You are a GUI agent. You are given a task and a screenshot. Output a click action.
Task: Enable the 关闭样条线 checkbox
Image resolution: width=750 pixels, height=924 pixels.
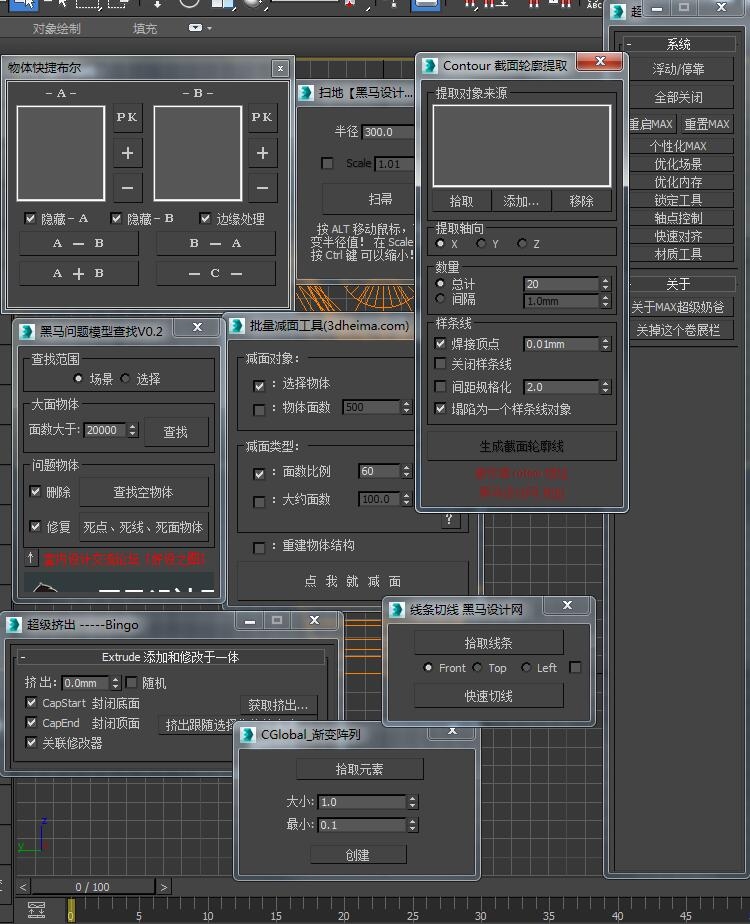pos(441,365)
